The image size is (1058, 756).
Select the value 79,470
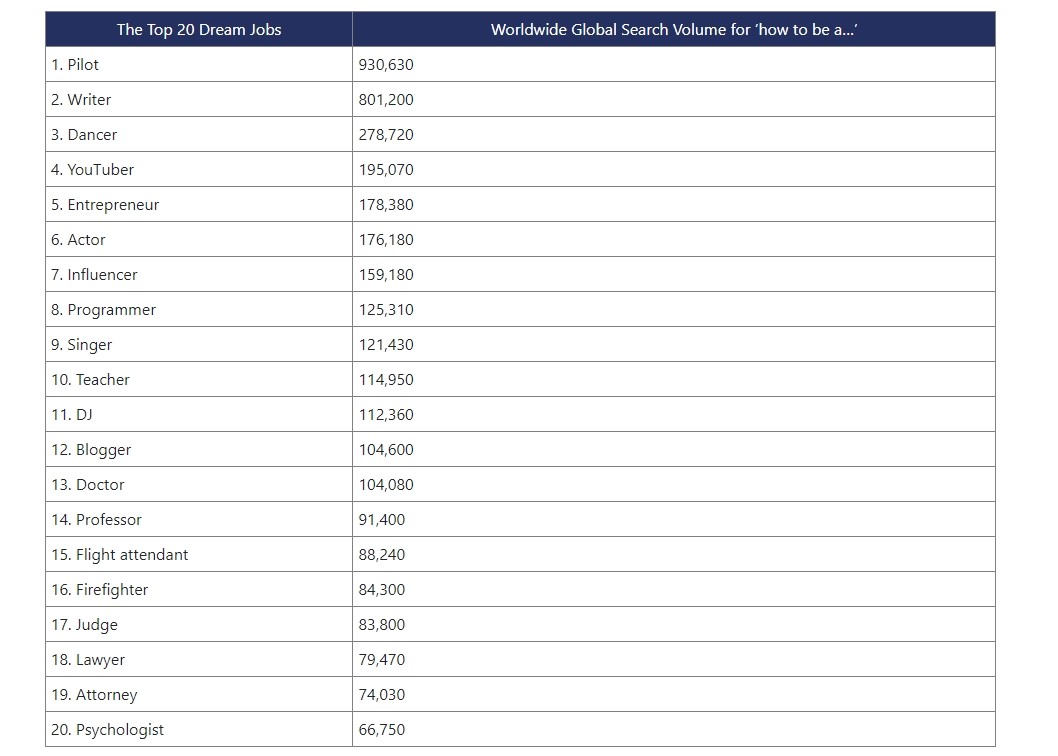[x=382, y=660]
